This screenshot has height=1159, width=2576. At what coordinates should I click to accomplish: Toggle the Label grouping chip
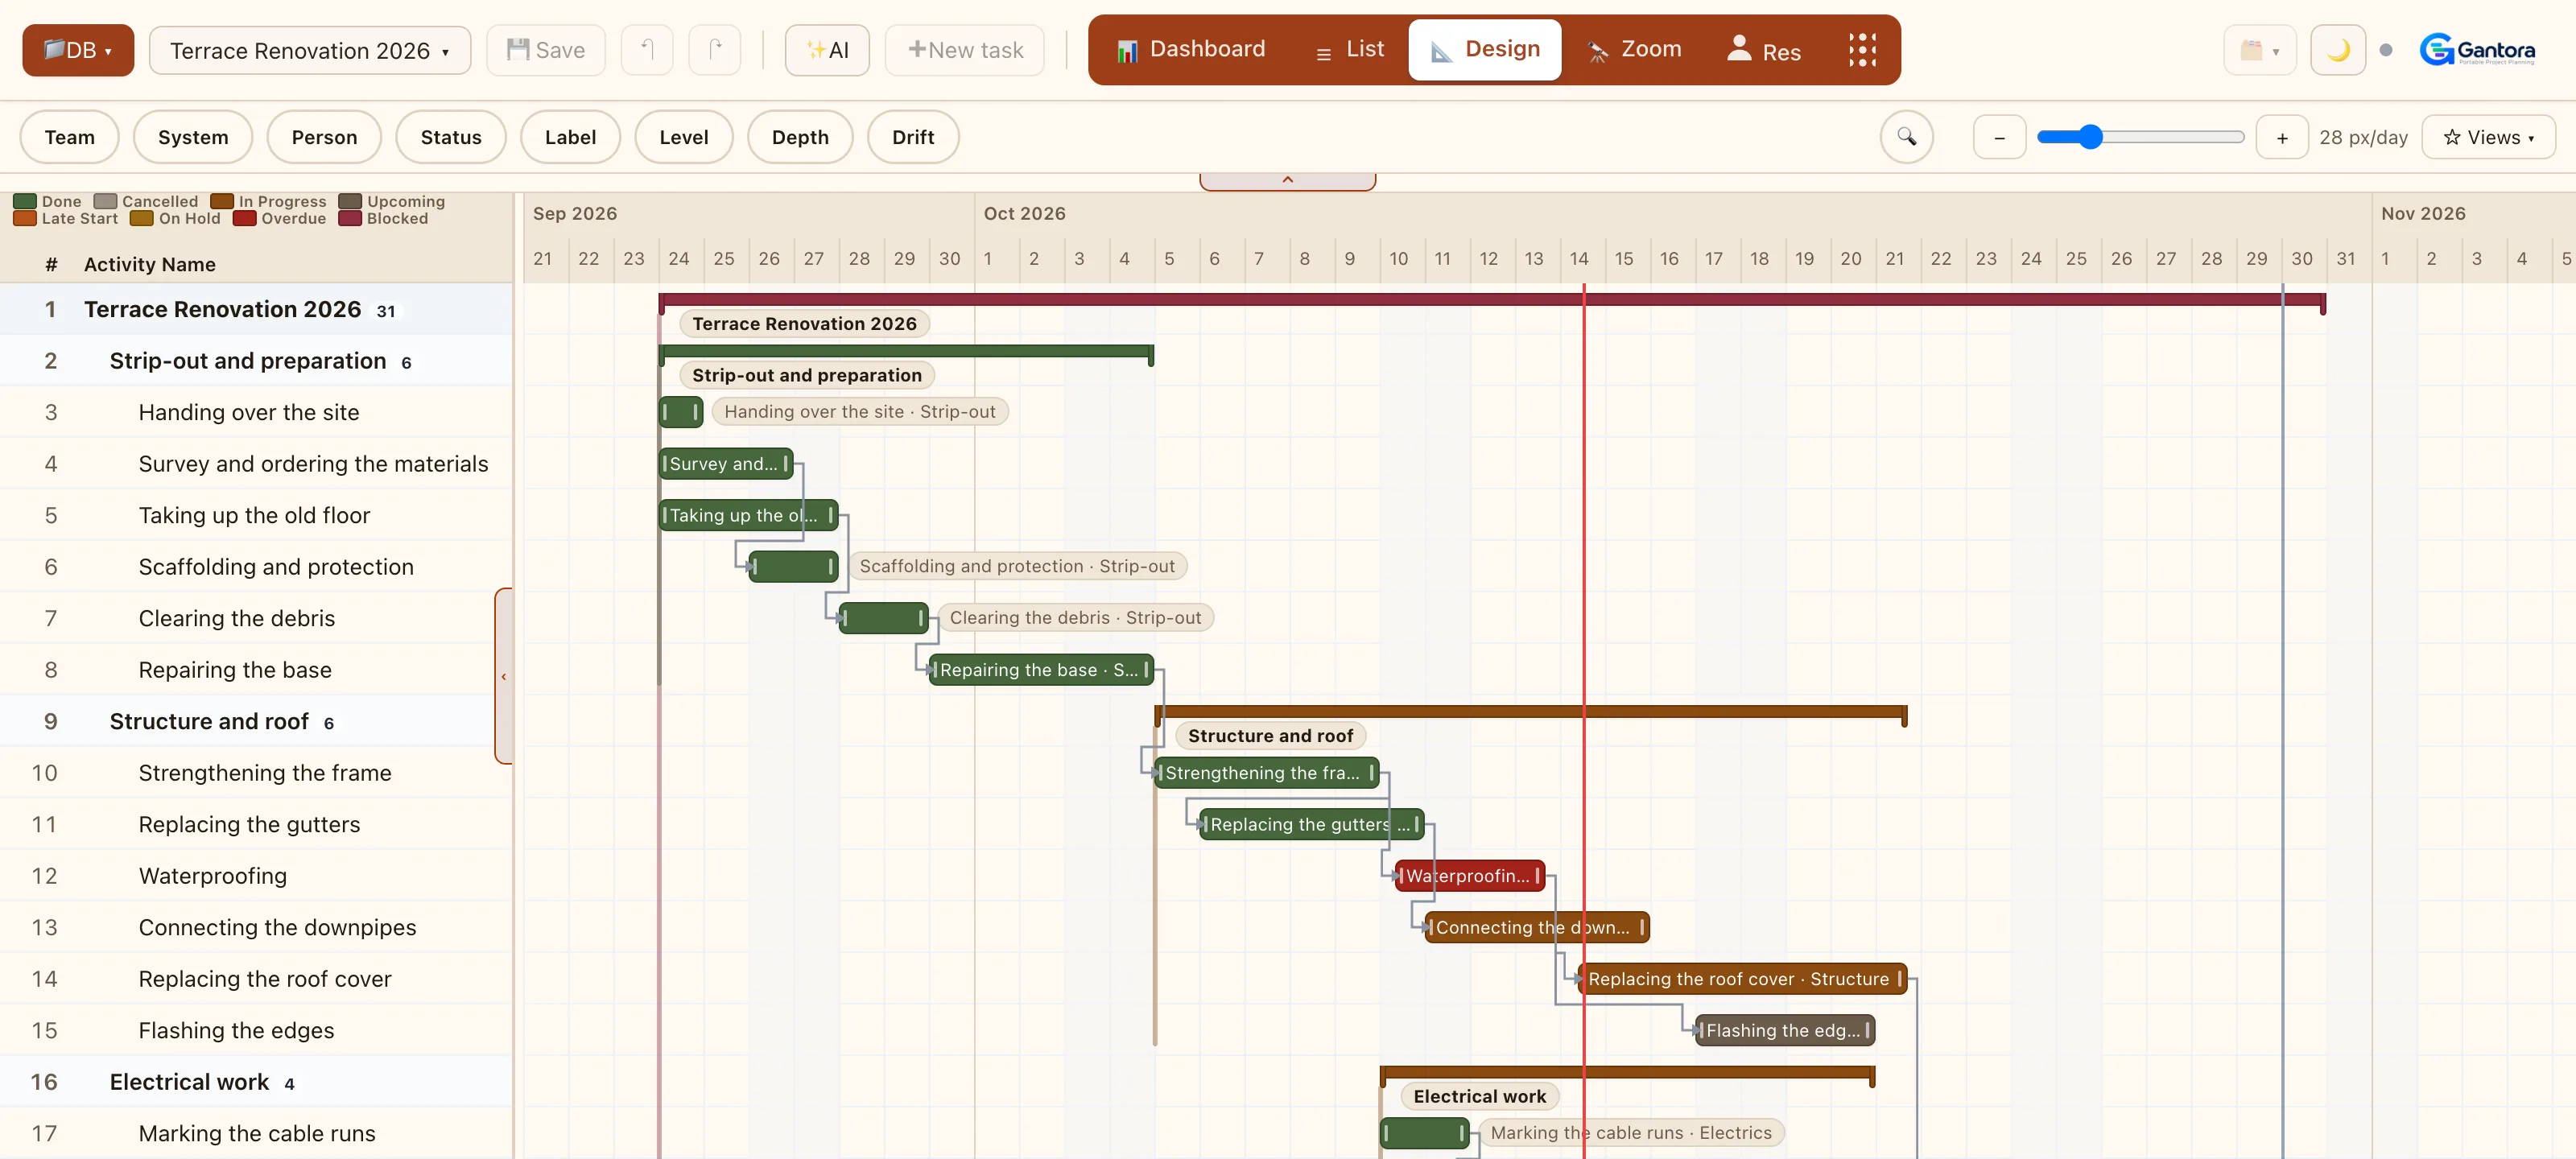point(570,137)
